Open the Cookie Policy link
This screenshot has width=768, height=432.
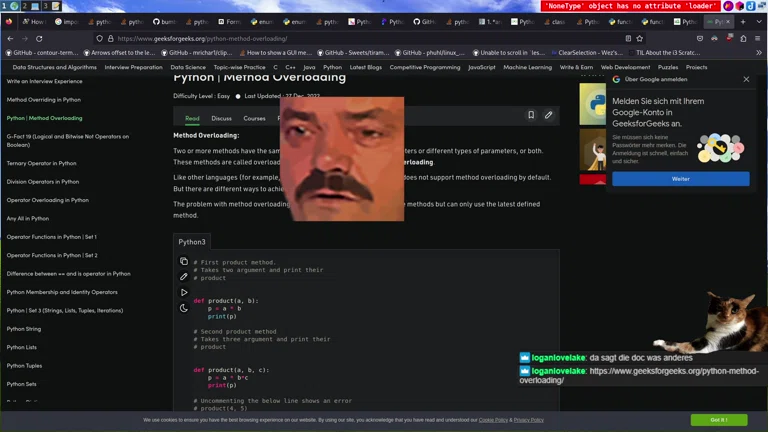pyautogui.click(x=493, y=420)
